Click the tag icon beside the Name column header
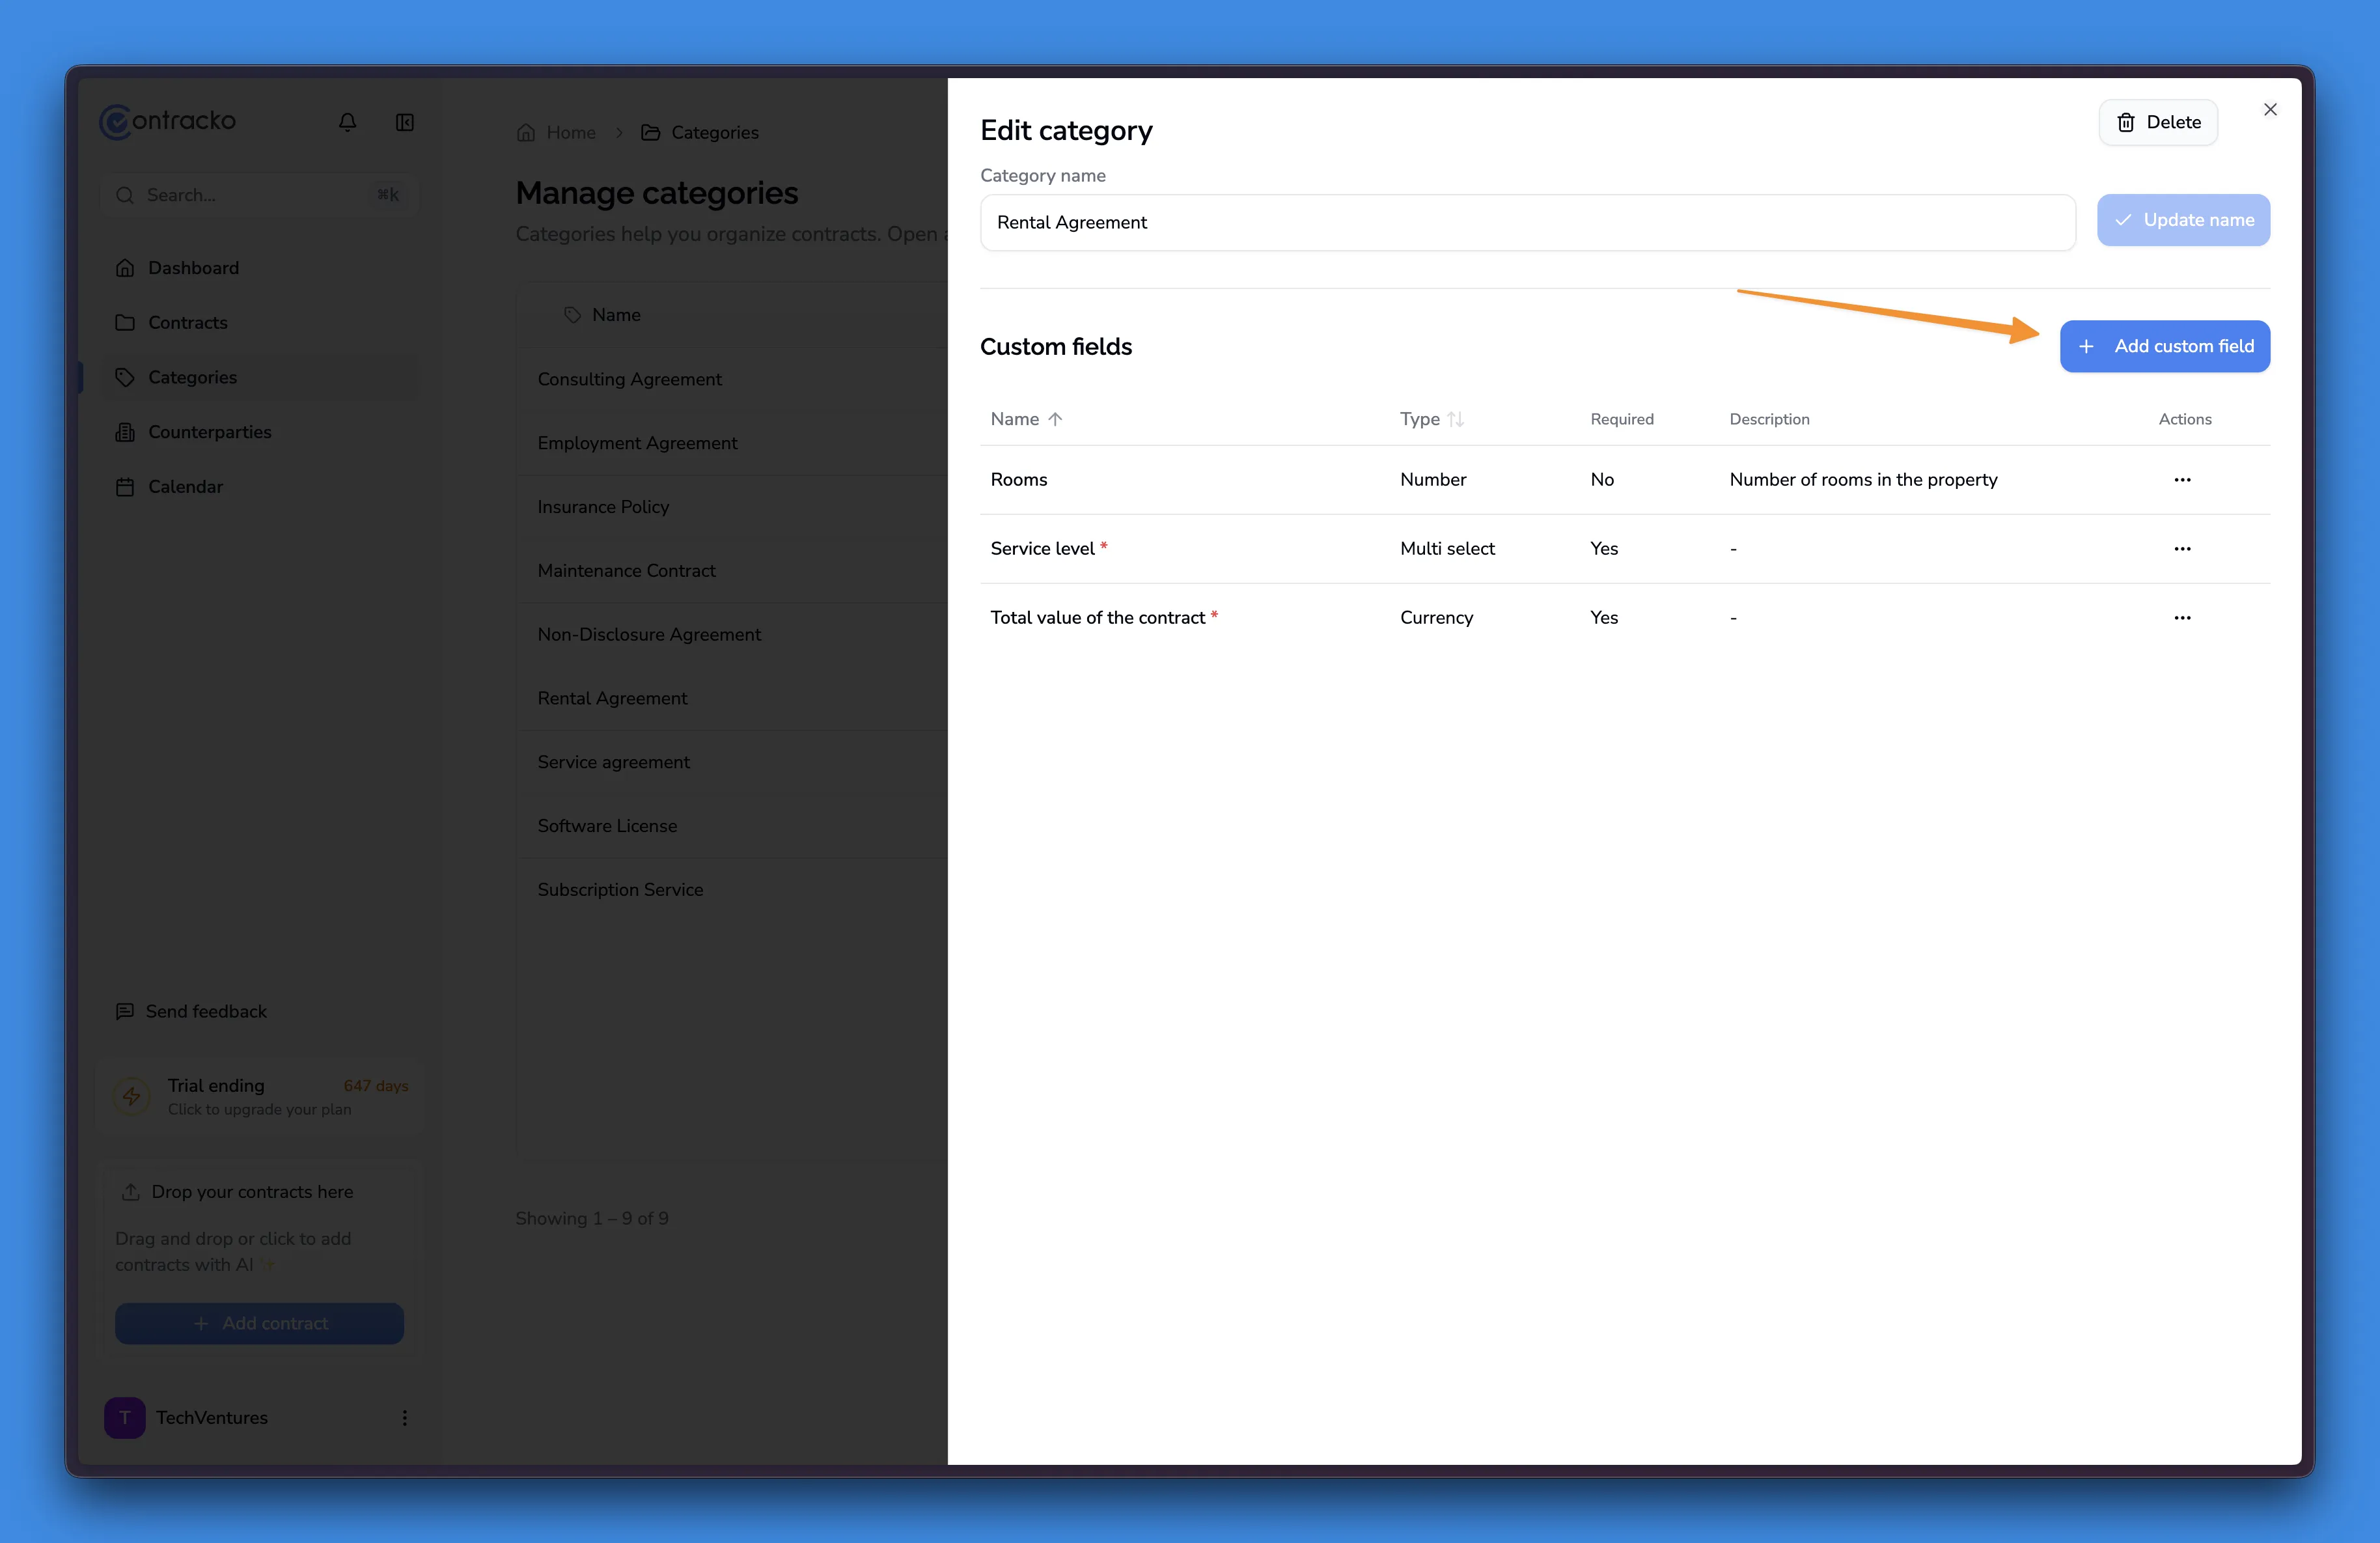2380x1543 pixels. (x=573, y=314)
